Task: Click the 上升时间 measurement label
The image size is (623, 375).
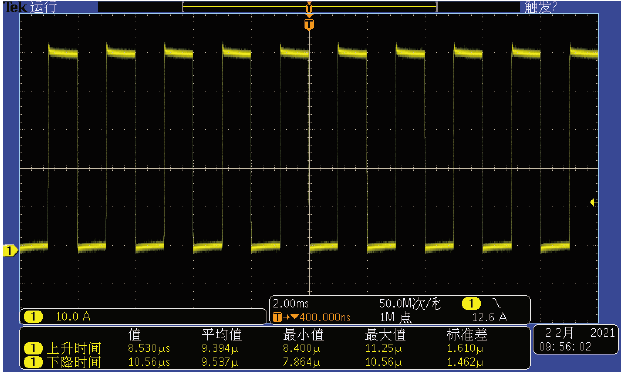Action: click(x=74, y=348)
